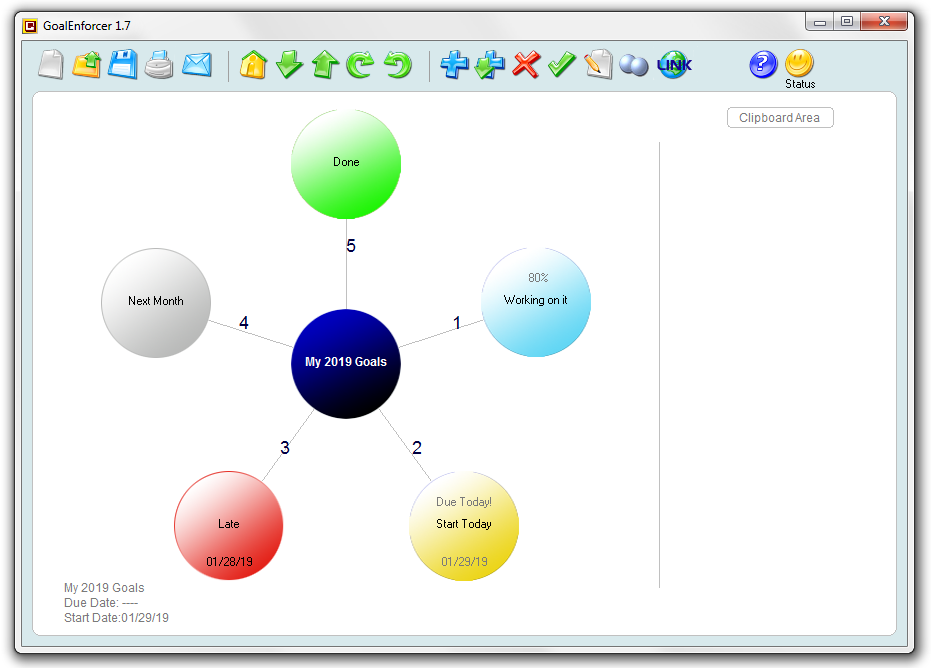Click the green up arrow icon
The height and width of the screenshot is (668, 931).
coord(326,65)
